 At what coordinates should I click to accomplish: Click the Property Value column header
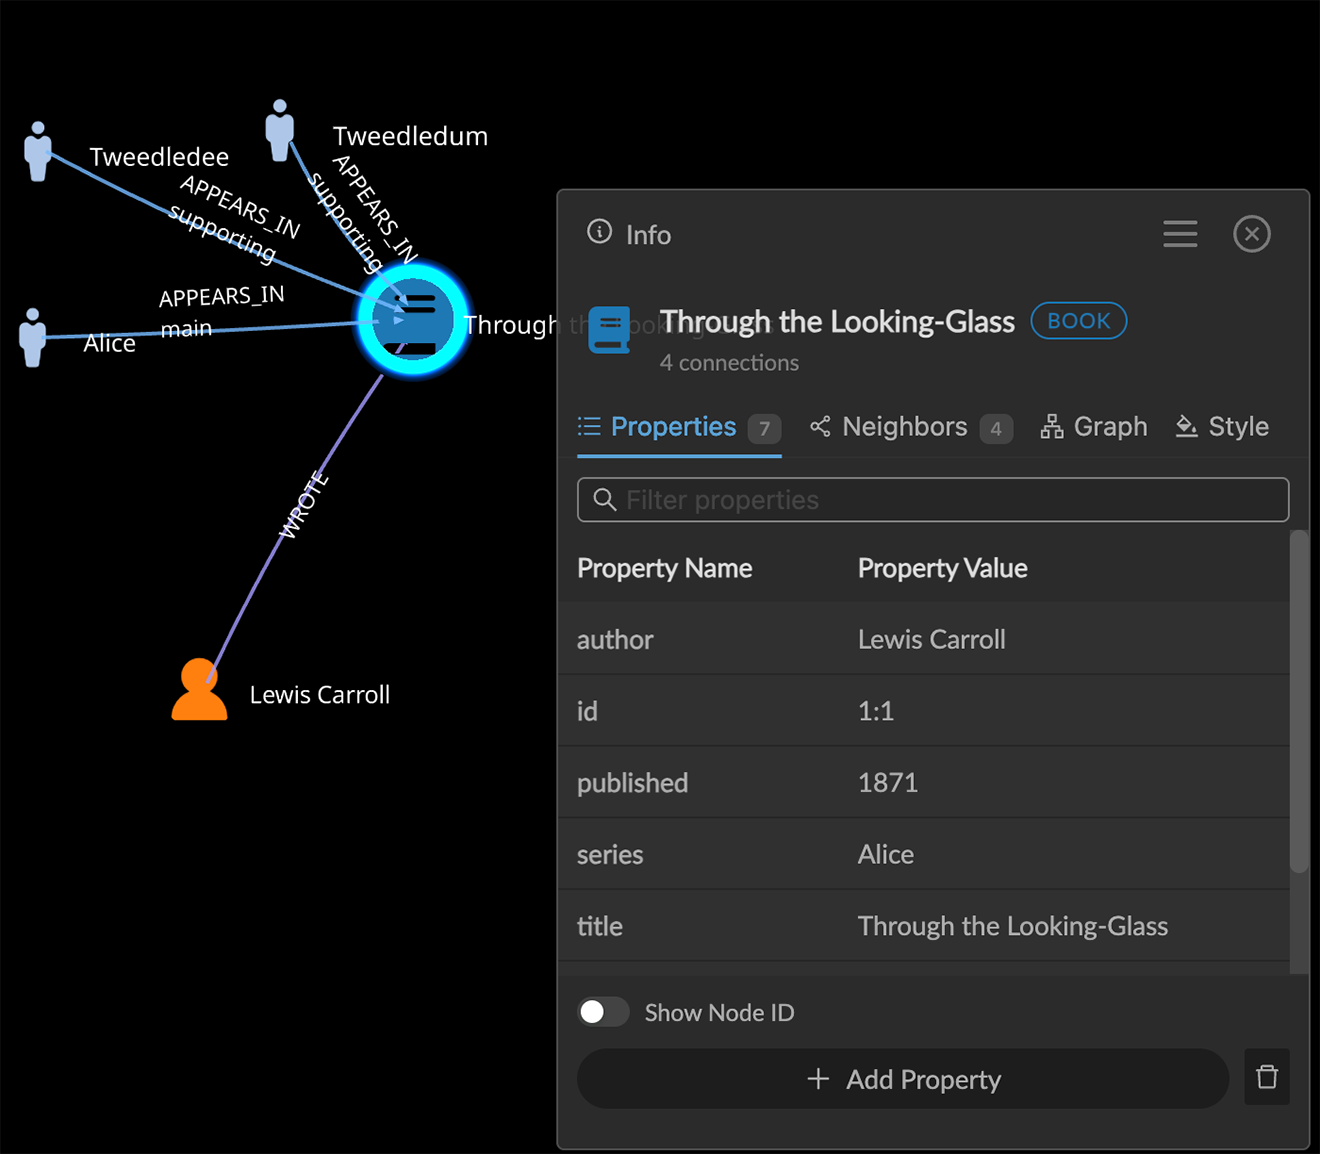[943, 568]
